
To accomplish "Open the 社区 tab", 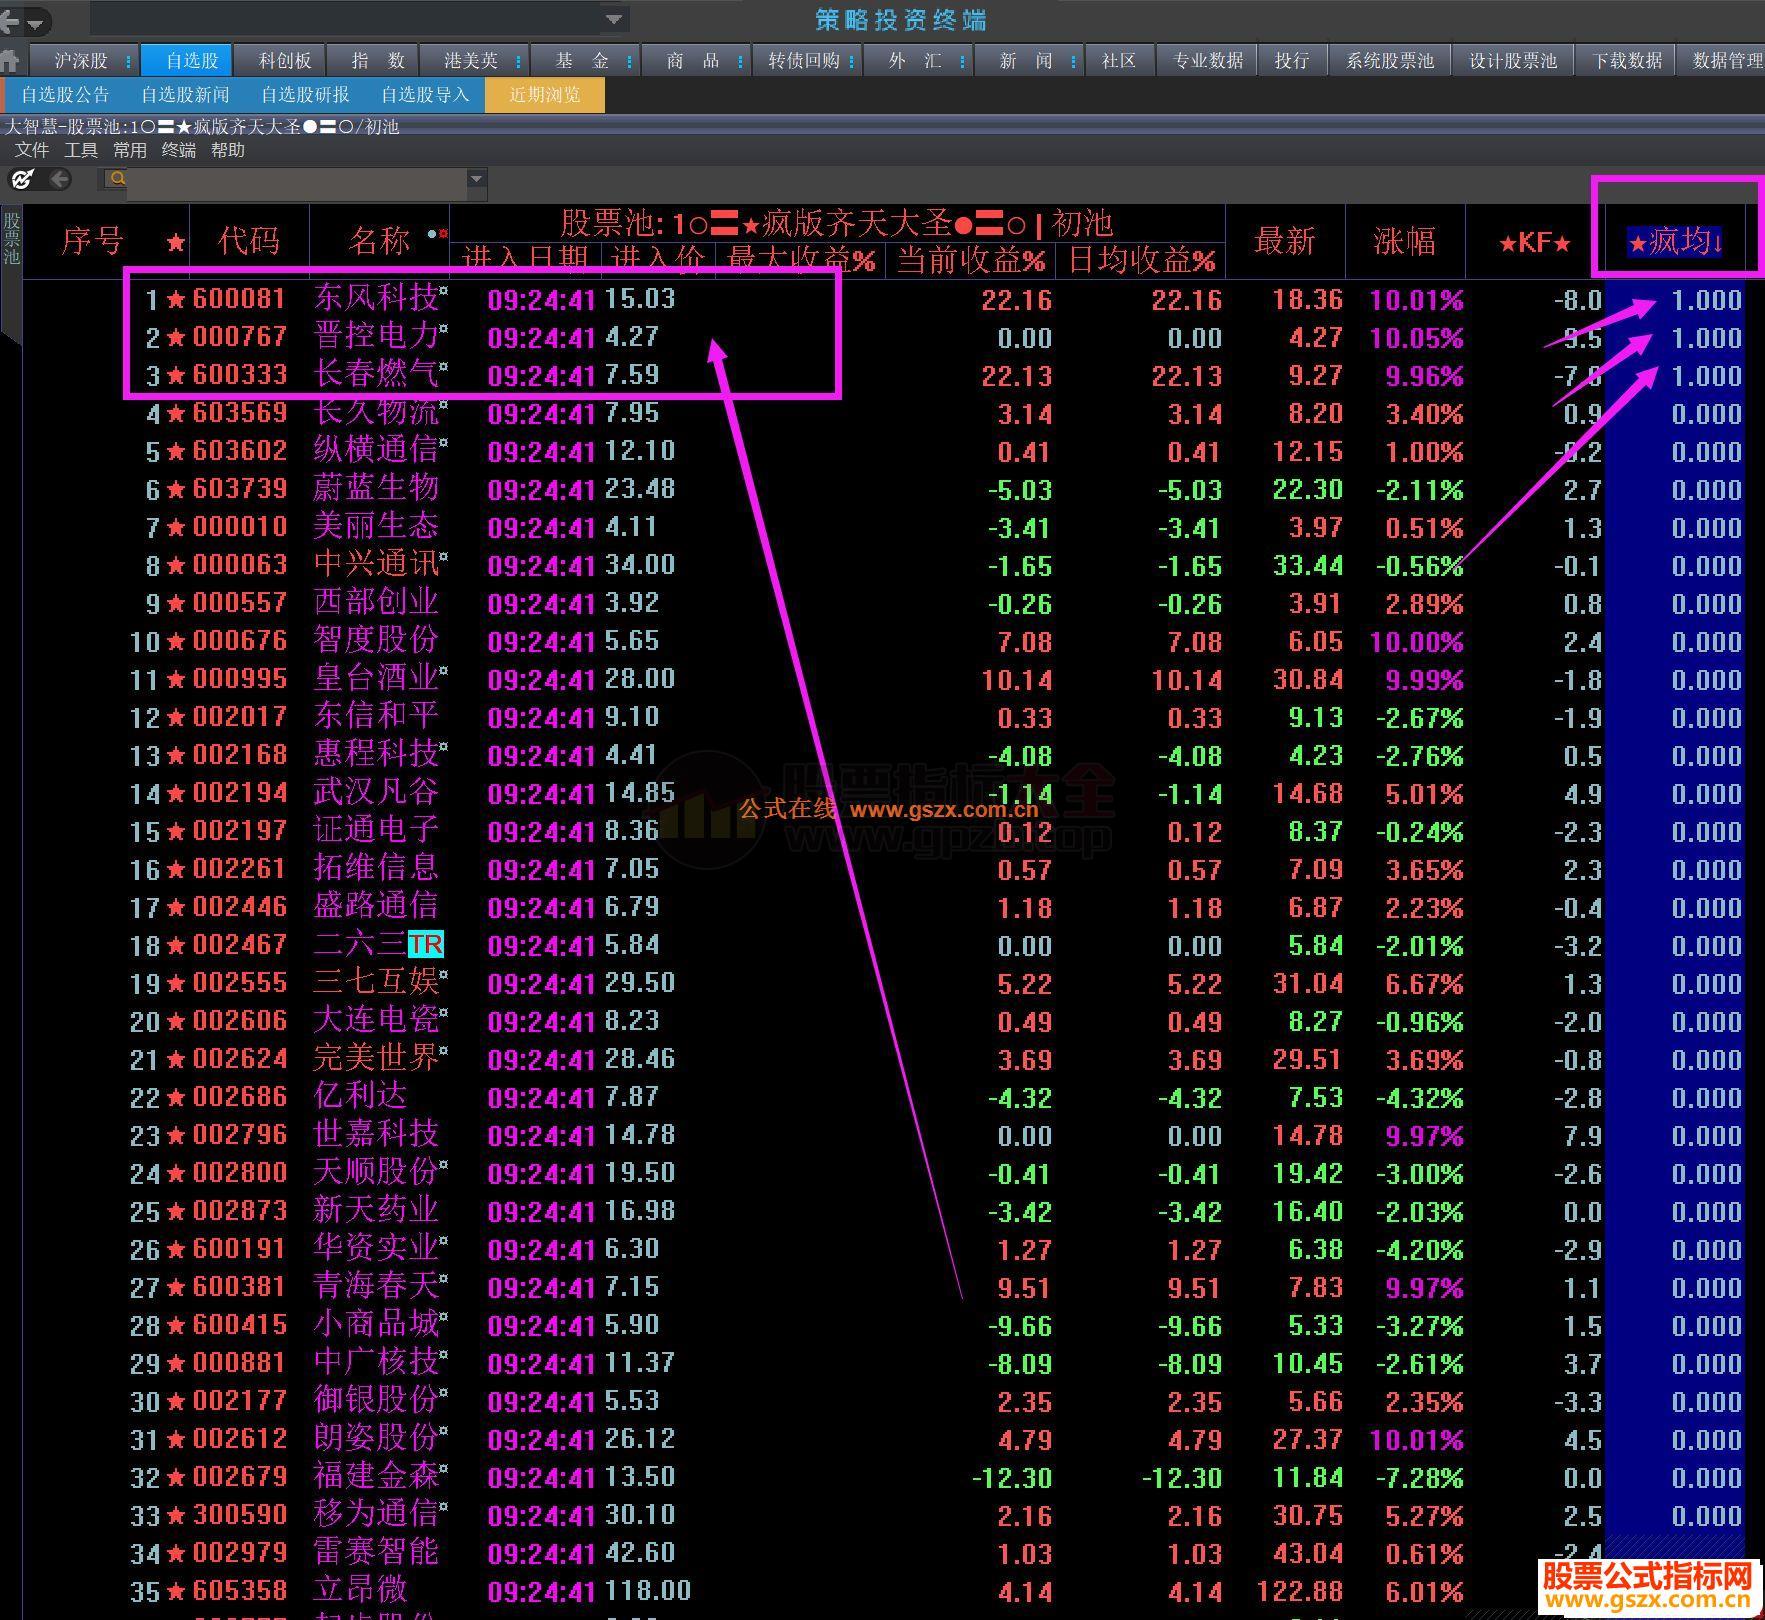I will 1119,61.
